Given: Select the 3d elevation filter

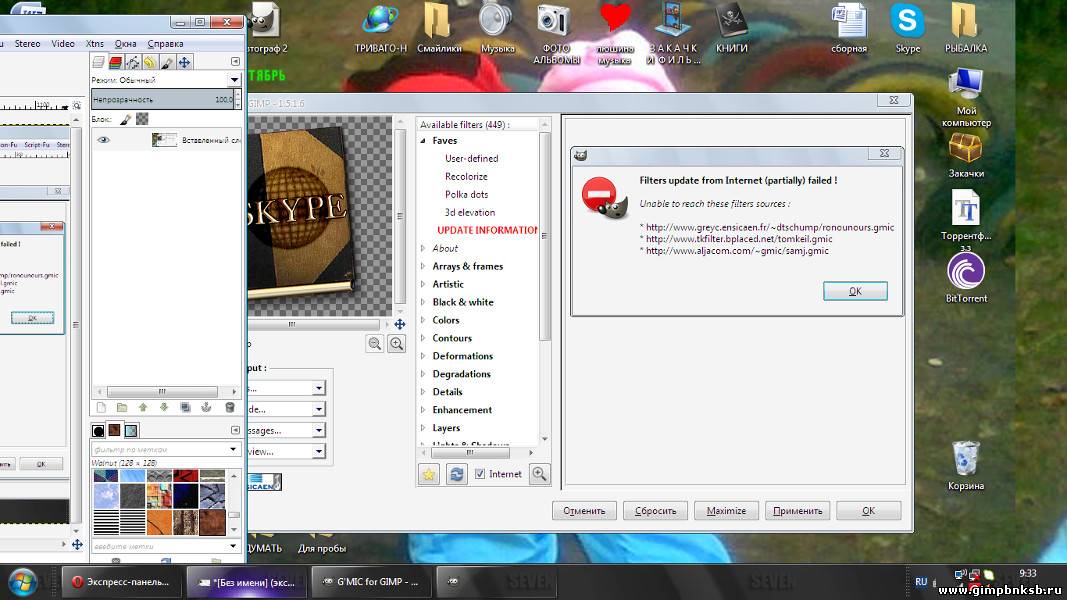Looking at the screenshot, I should pos(470,212).
